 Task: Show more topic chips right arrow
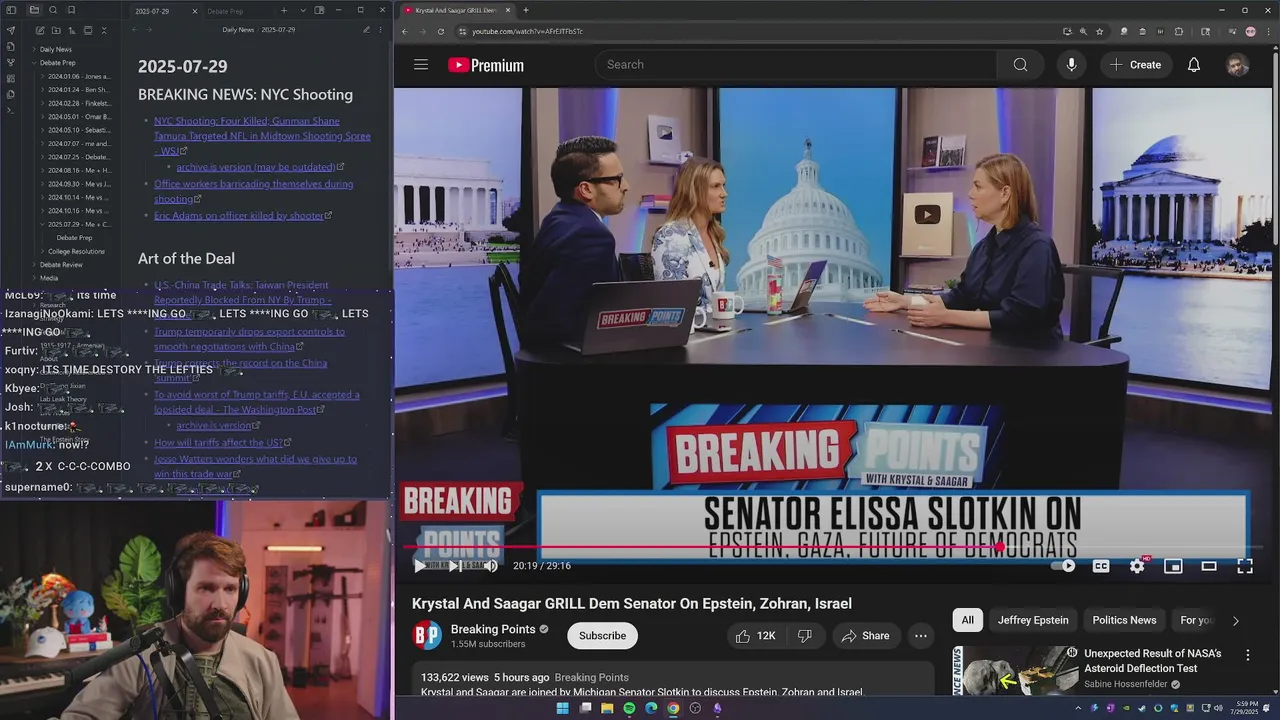(x=1235, y=621)
